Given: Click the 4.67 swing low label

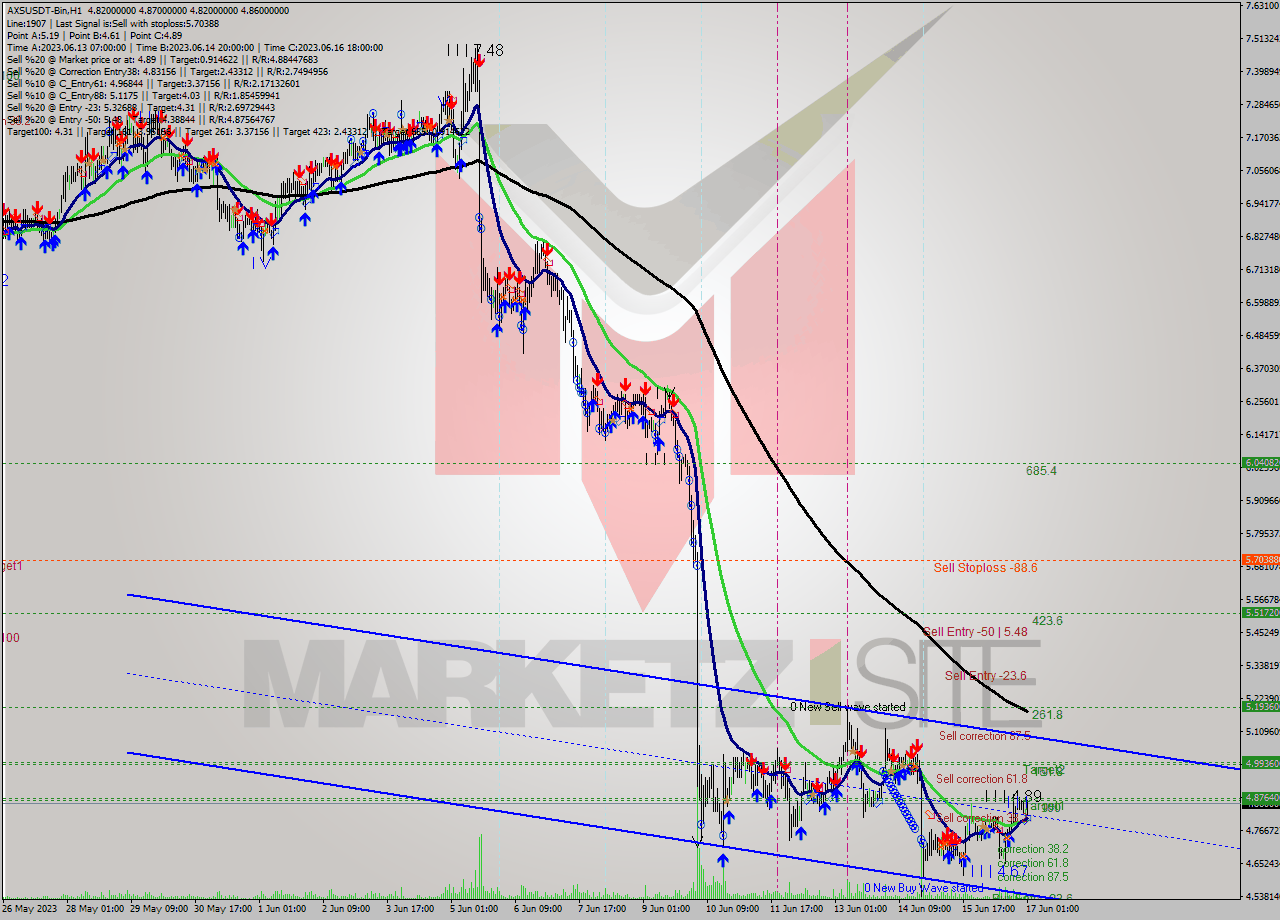Looking at the screenshot, I should (x=1014, y=872).
